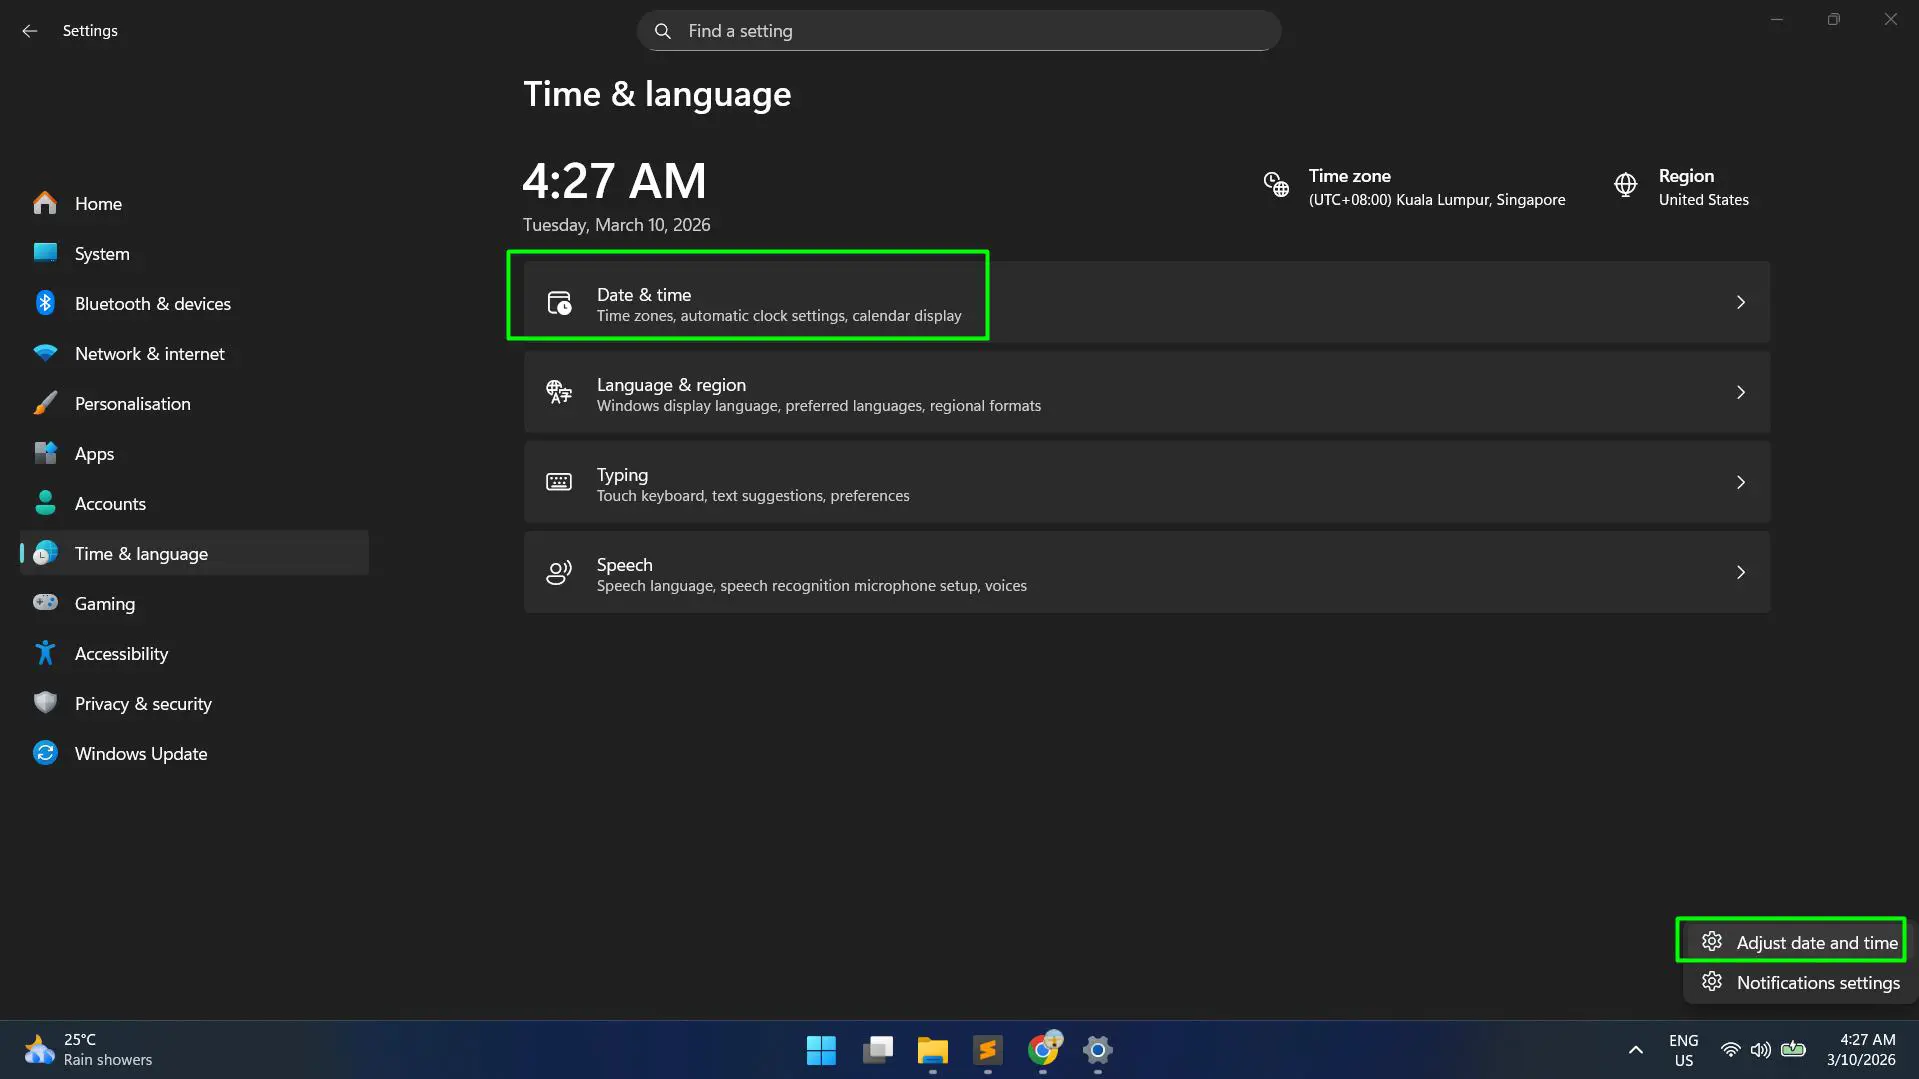Click the back arrow button
The image size is (1919, 1079).
tap(29, 30)
